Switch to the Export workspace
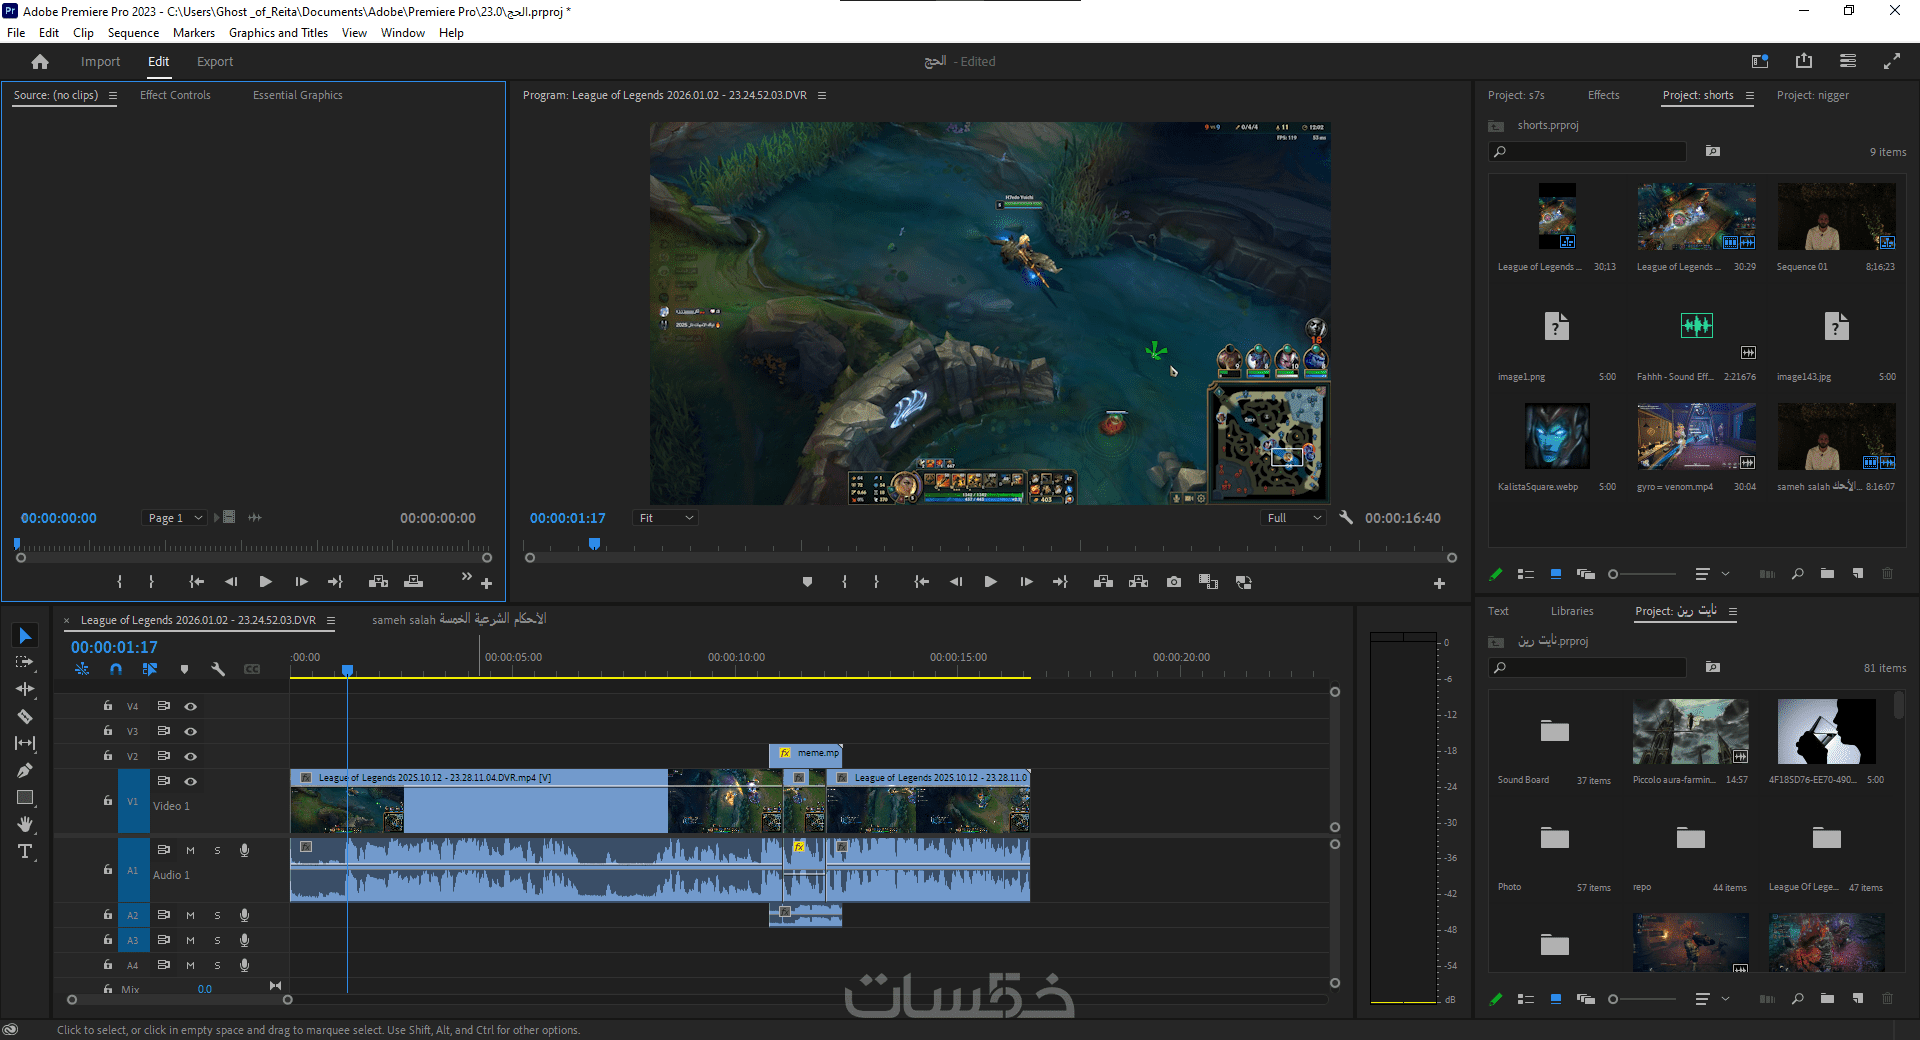 point(214,62)
